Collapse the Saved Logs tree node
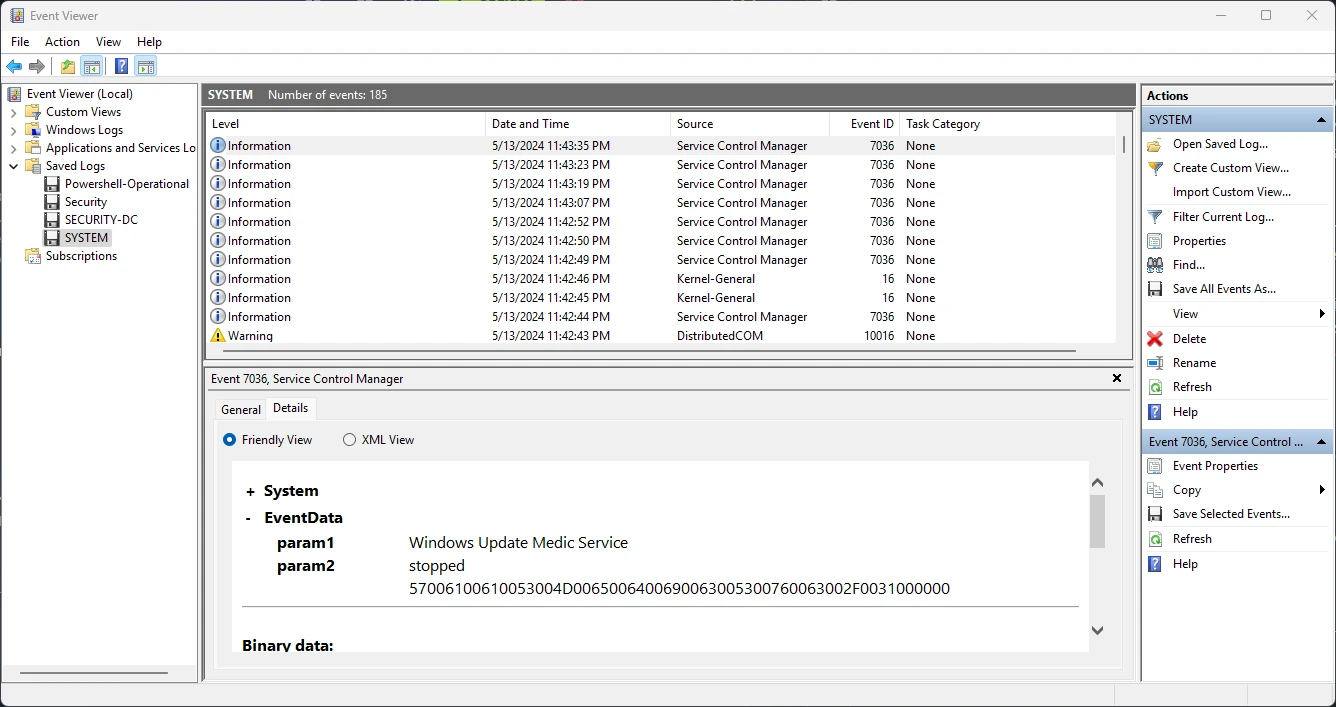Viewport: 1336px width, 707px height. (x=14, y=166)
